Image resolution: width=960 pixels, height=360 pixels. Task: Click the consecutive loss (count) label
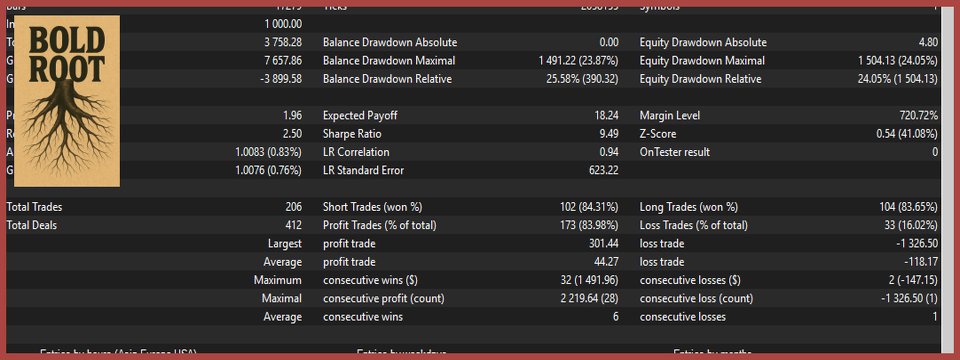point(697,299)
